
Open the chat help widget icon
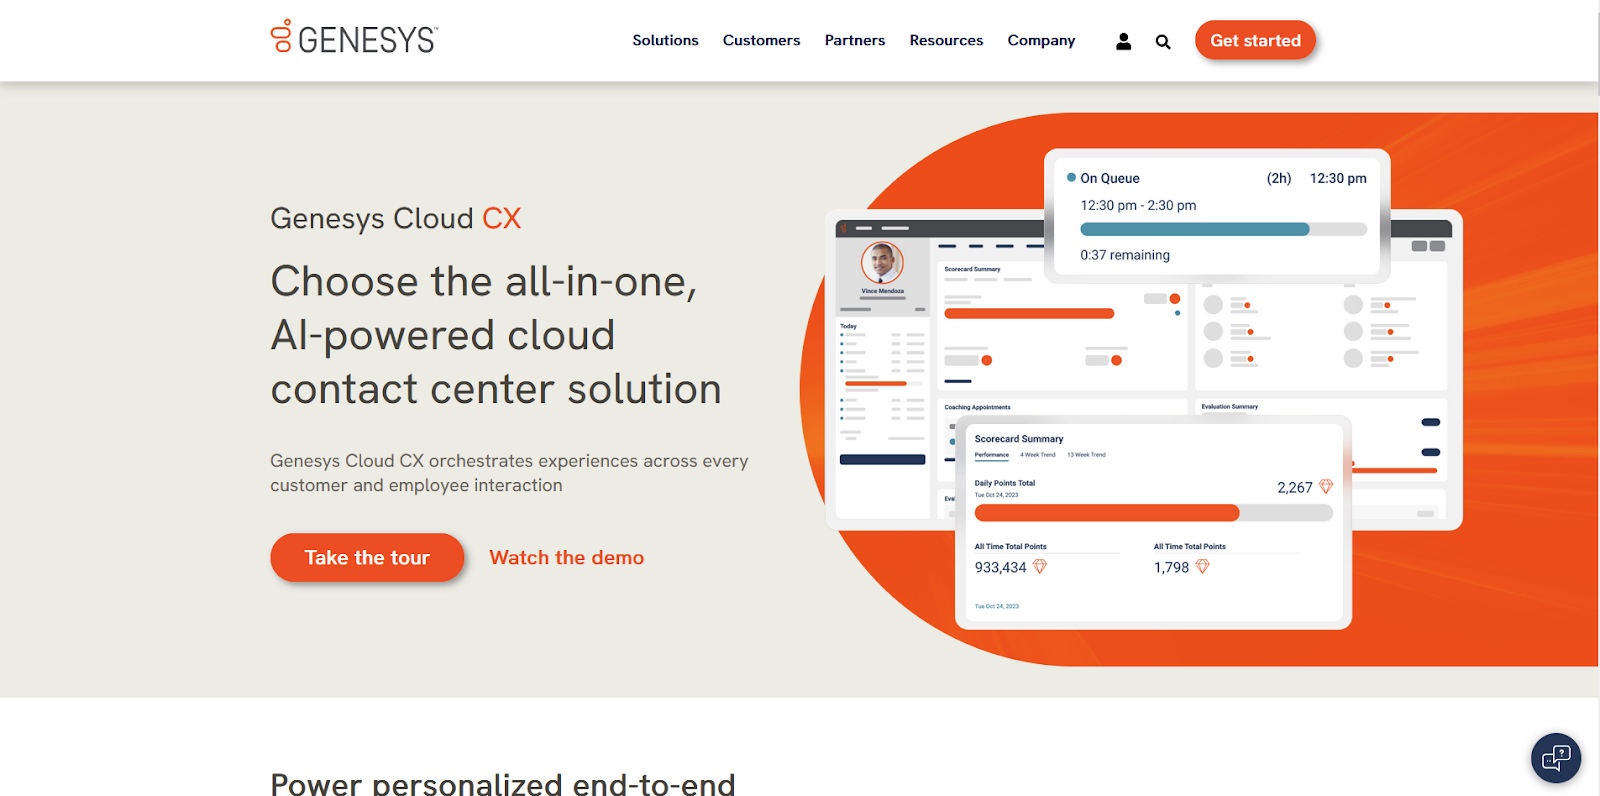[x=1556, y=758]
